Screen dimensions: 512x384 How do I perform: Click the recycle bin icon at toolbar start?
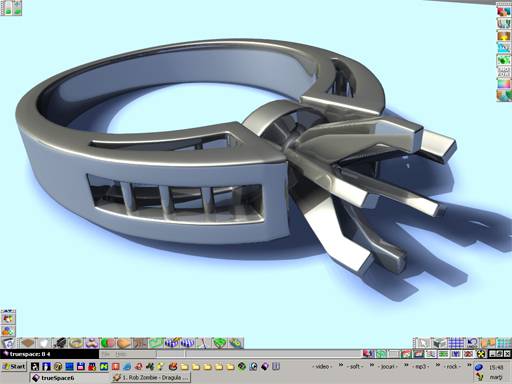click(x=8, y=343)
